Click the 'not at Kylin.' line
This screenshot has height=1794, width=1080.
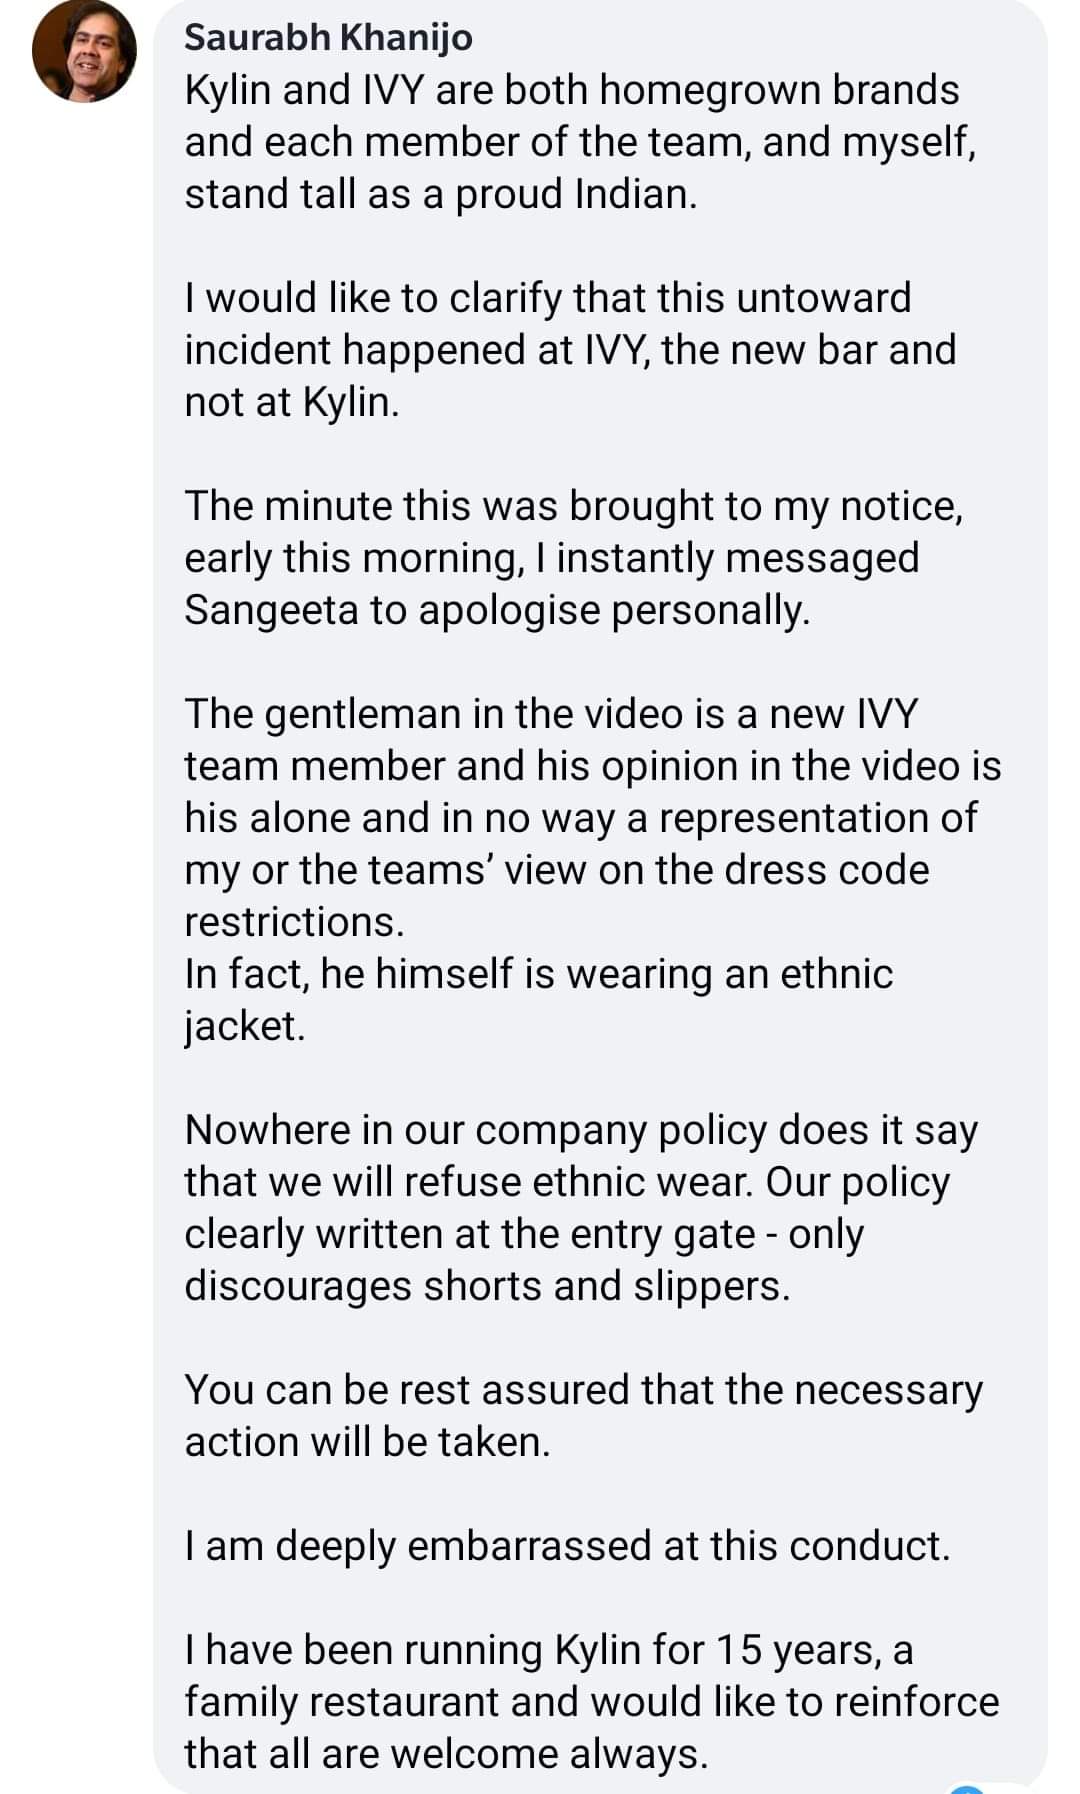pyautogui.click(x=291, y=402)
